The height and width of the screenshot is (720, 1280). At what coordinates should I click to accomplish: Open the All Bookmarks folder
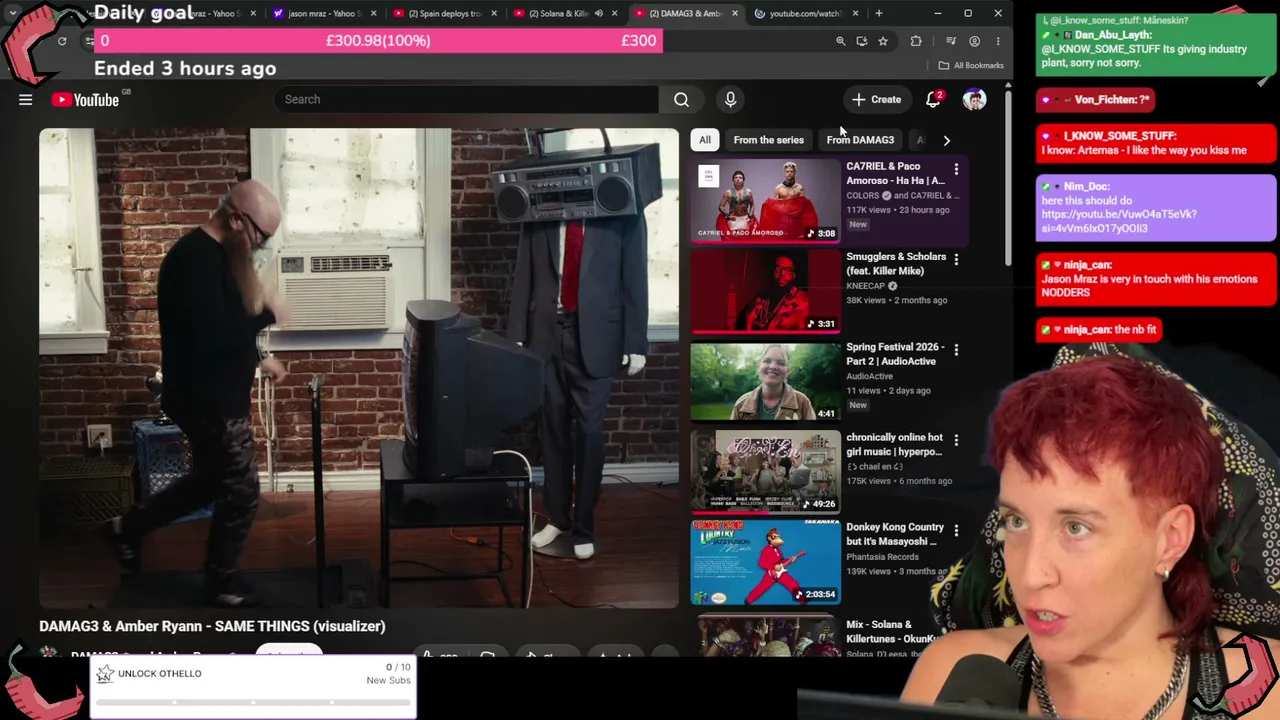coord(971,65)
